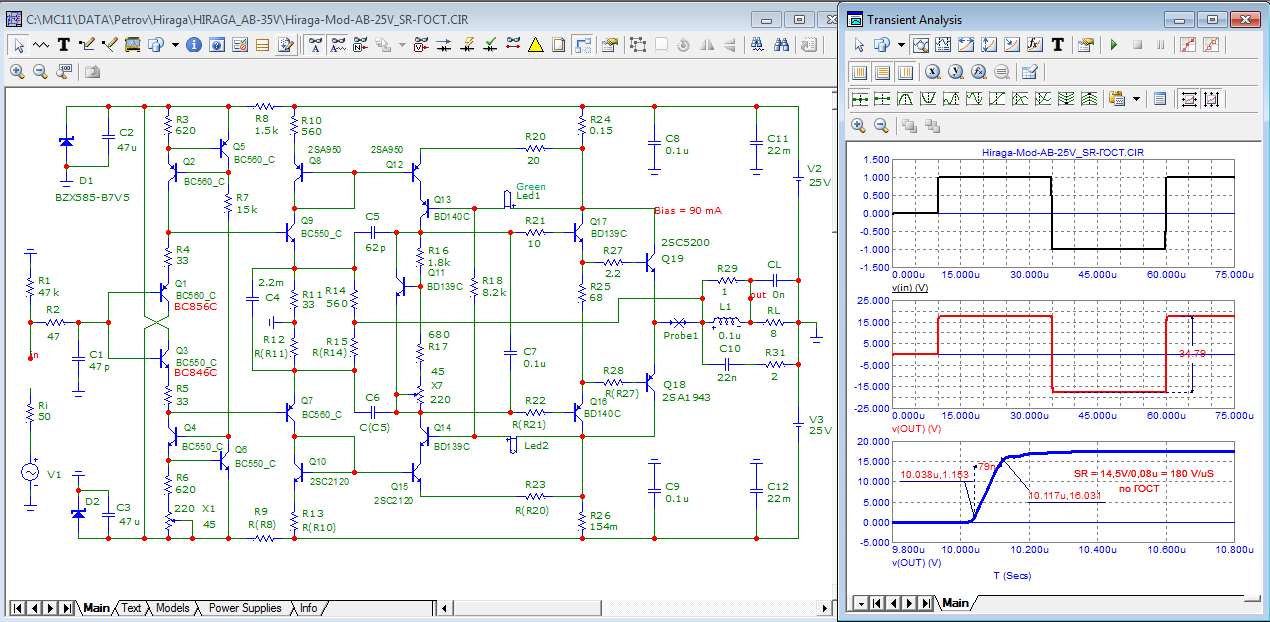
Task: Expand the clipboard paste dropdown in analysis toolbar
Action: [x=1137, y=99]
